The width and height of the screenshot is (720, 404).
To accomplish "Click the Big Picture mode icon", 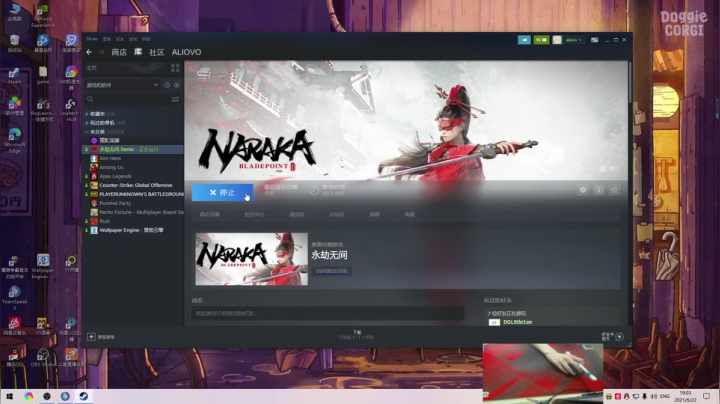I will point(595,40).
